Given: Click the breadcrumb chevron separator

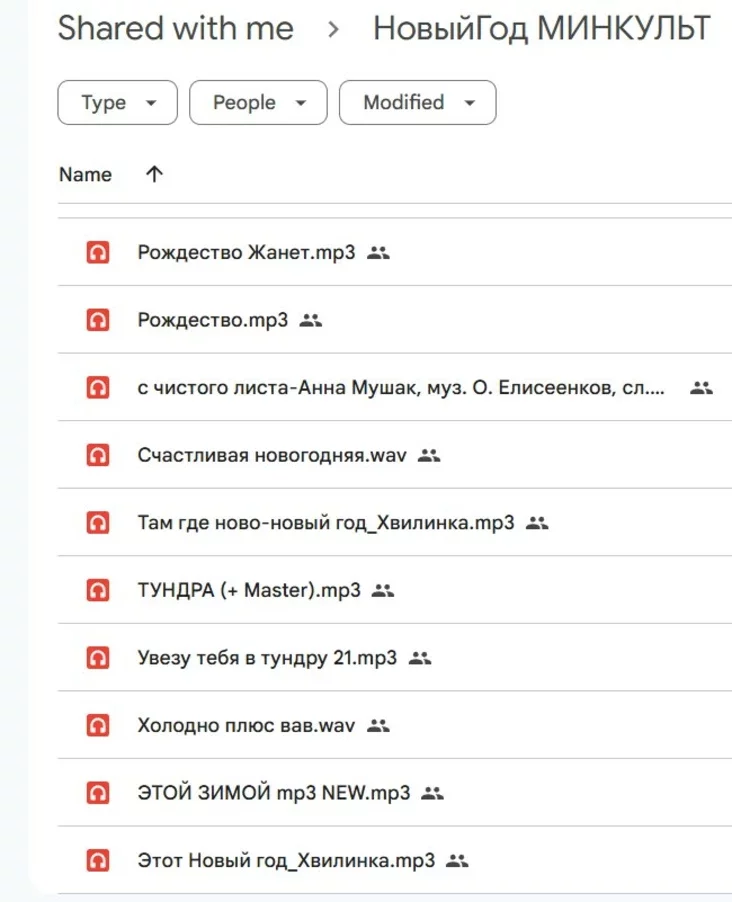Looking at the screenshot, I should (x=333, y=30).
